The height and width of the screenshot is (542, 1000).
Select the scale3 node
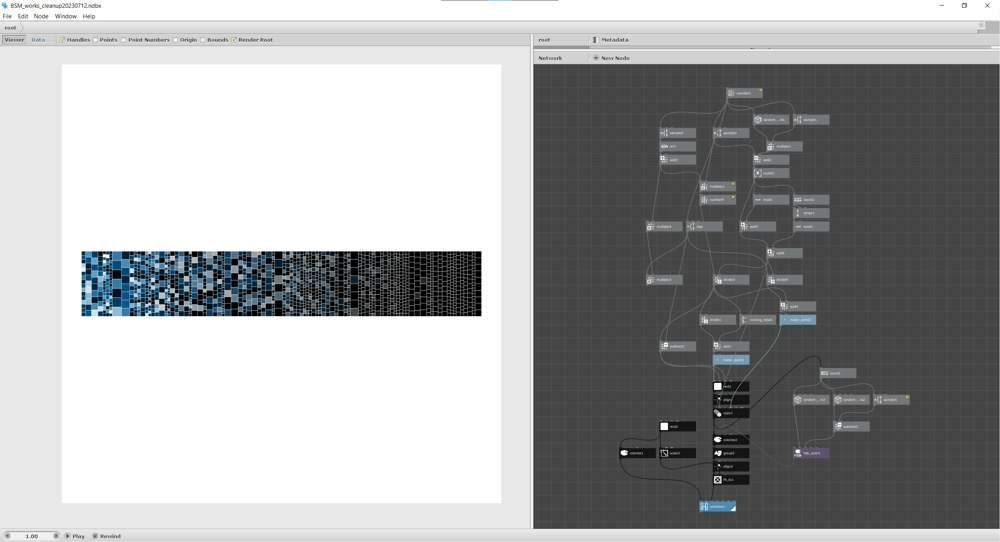click(677, 453)
